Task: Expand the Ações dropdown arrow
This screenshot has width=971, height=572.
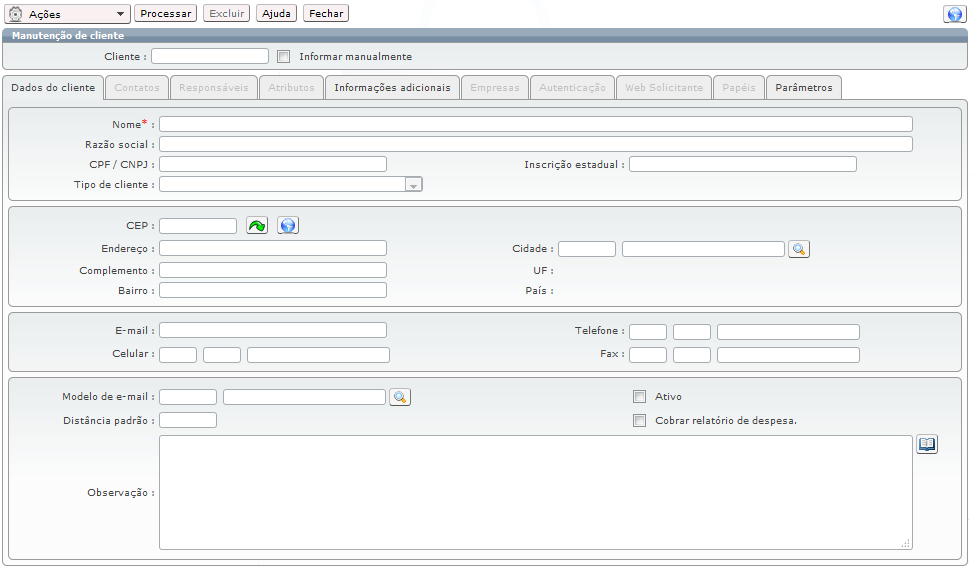Action: click(121, 14)
